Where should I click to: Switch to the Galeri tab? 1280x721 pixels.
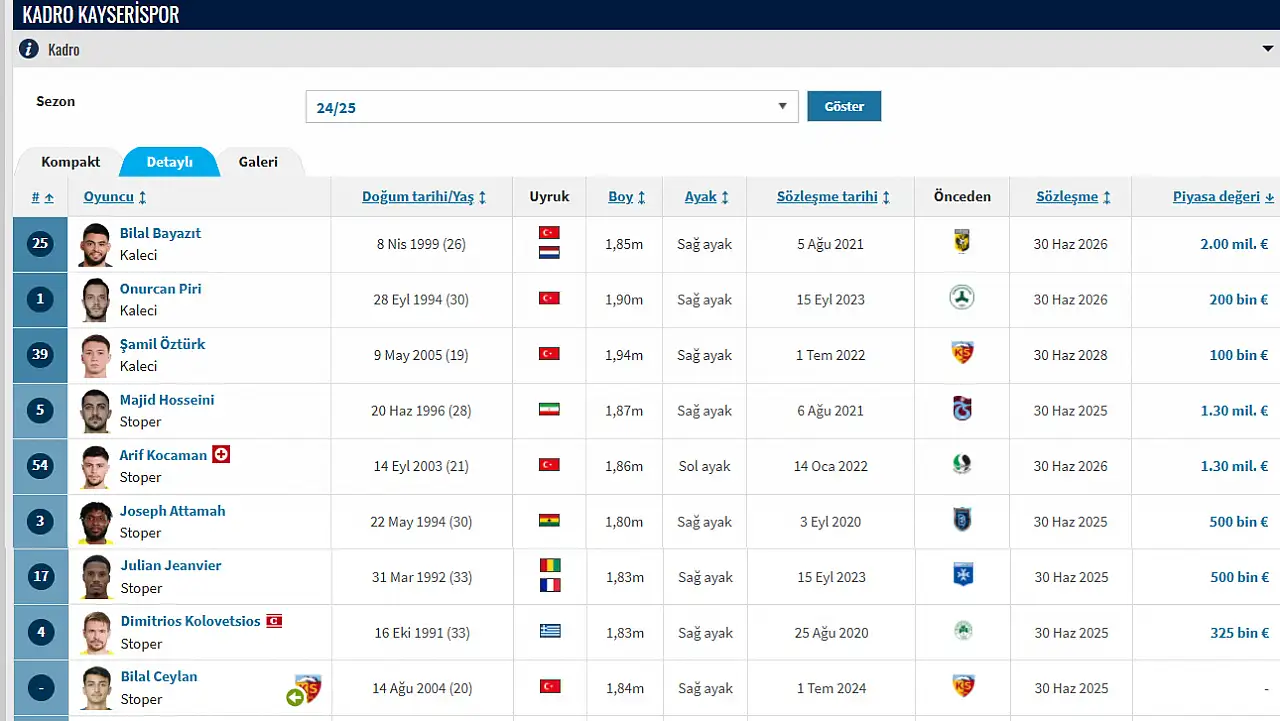point(257,162)
